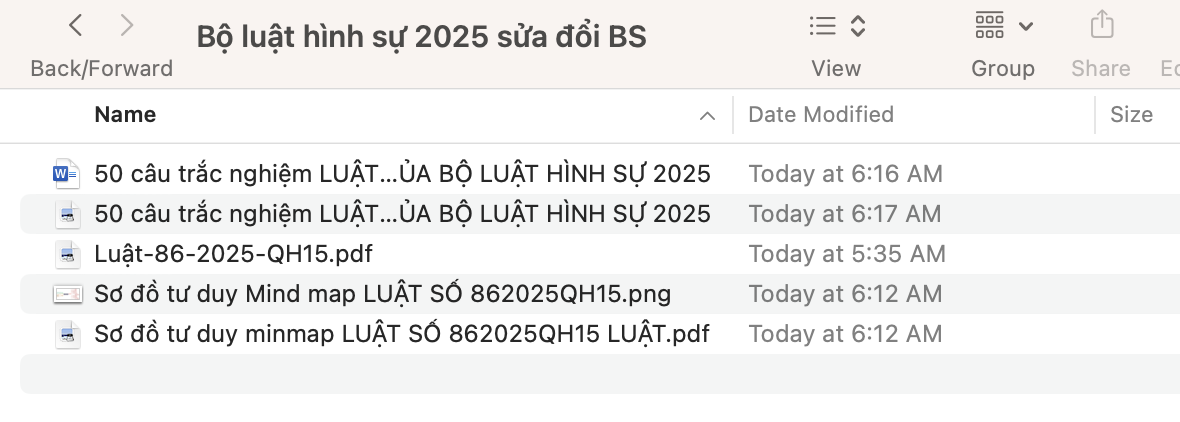The width and height of the screenshot is (1180, 422).
Task: Click the second 50 câu trắc nghiệm PDF icon
Action: point(67,214)
